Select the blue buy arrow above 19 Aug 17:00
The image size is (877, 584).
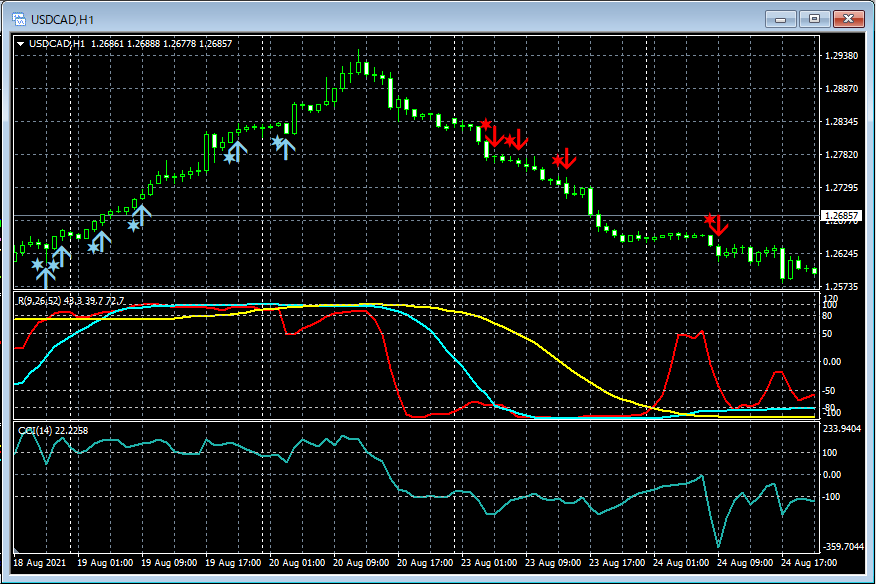(x=238, y=151)
